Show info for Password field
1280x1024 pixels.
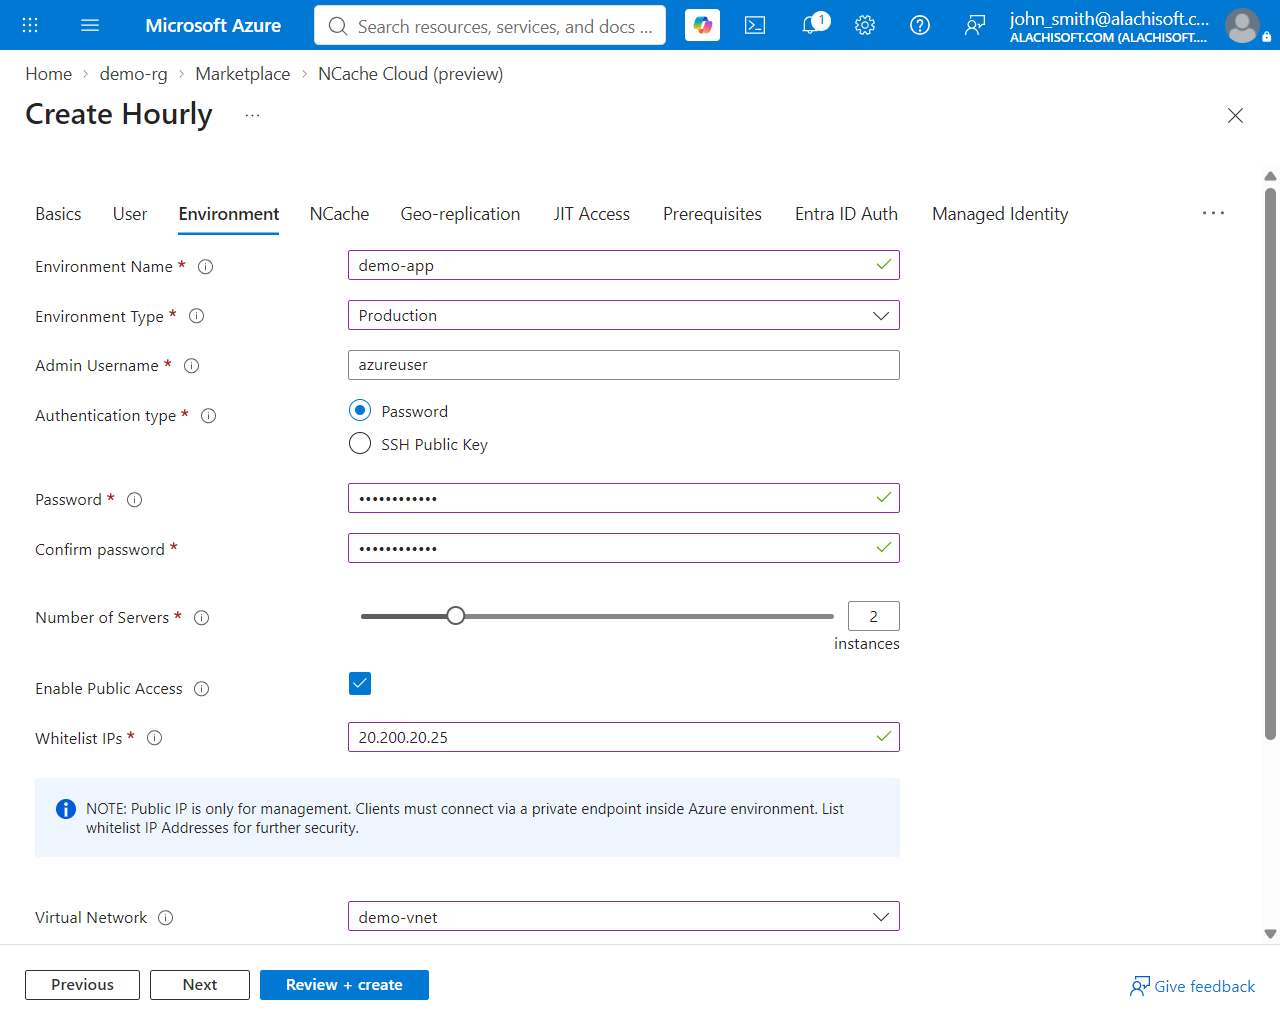pyautogui.click(x=134, y=500)
